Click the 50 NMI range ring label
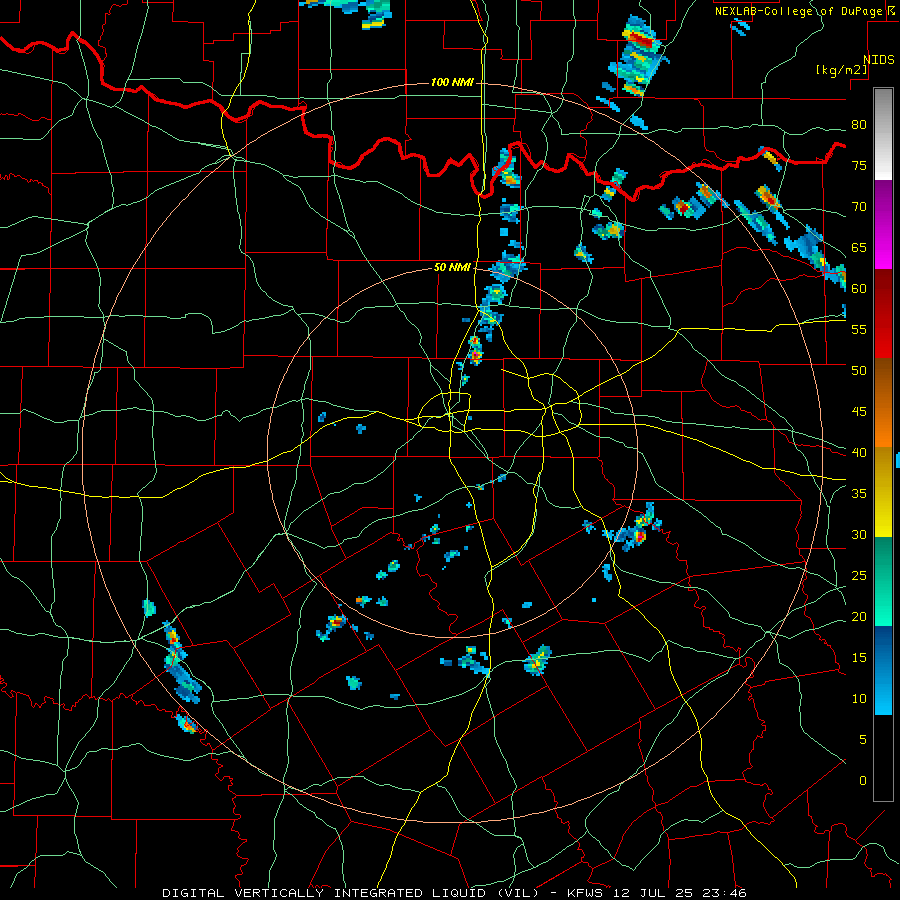This screenshot has width=900, height=900. tap(452, 267)
